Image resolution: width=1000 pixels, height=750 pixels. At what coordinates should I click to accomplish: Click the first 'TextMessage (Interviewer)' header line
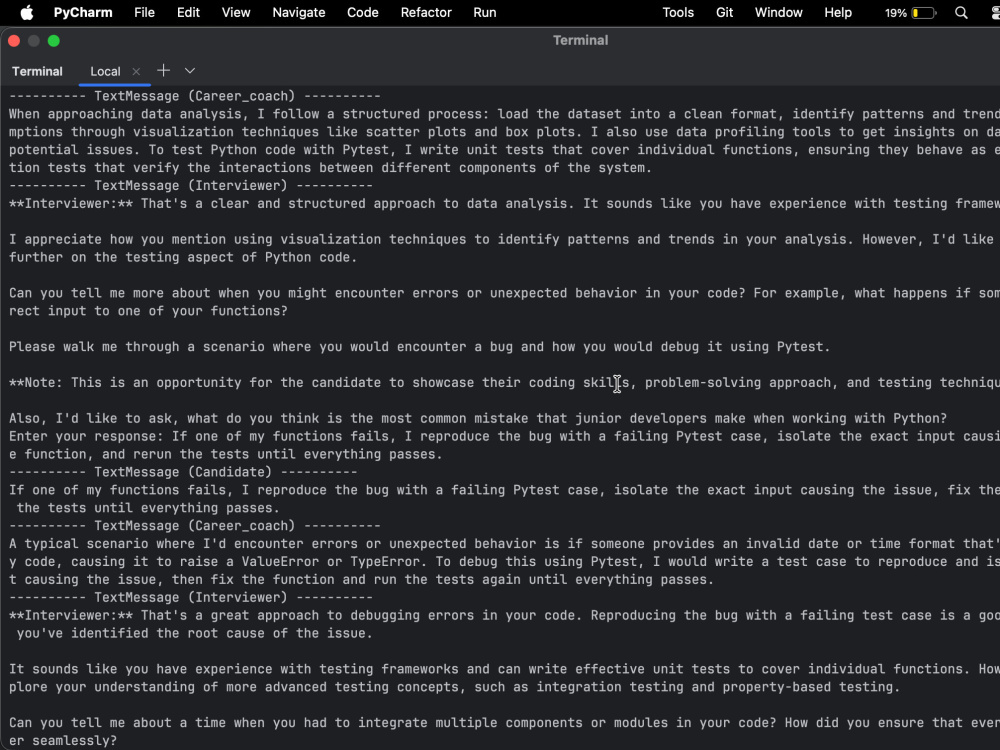191,186
